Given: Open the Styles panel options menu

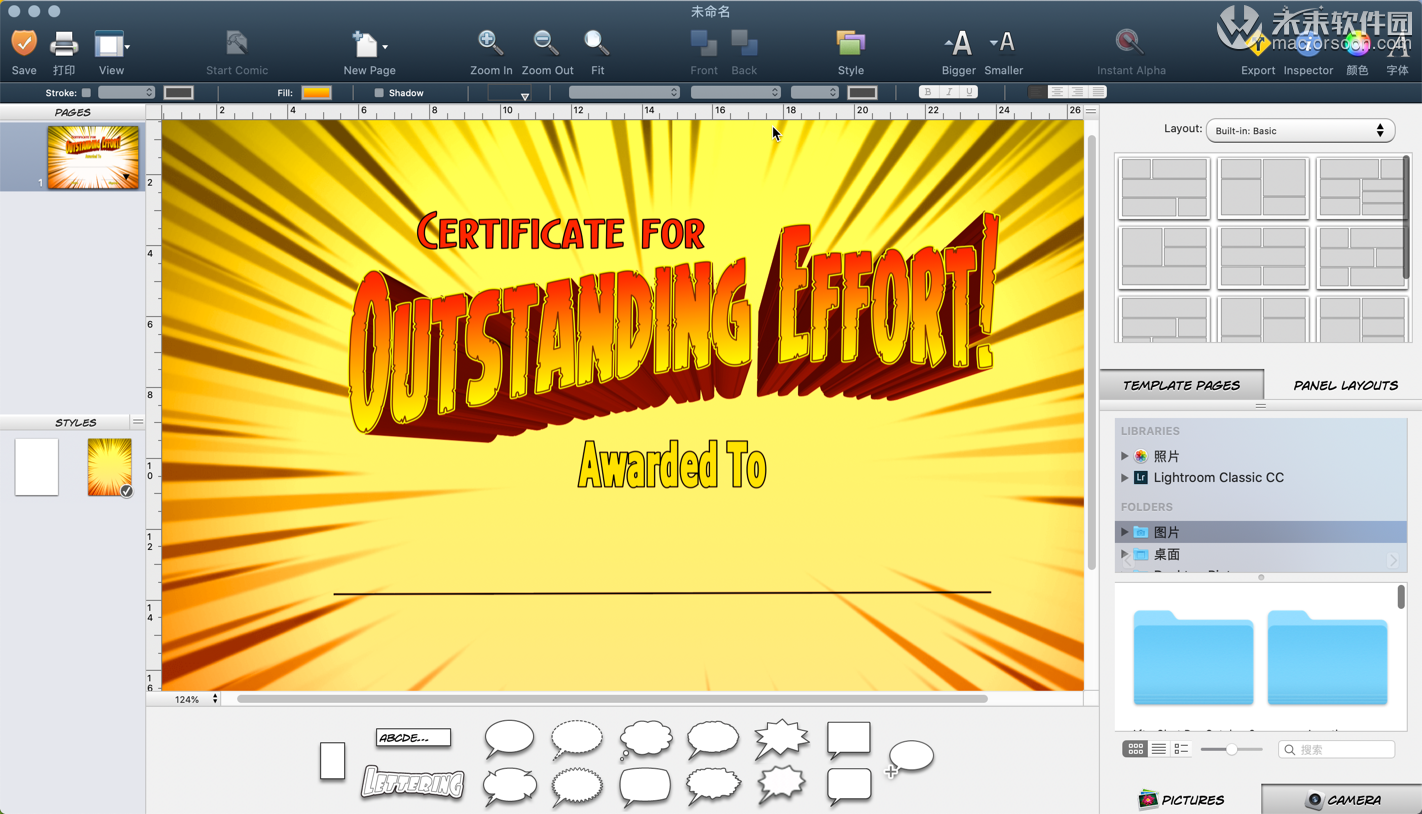Looking at the screenshot, I should click(138, 422).
